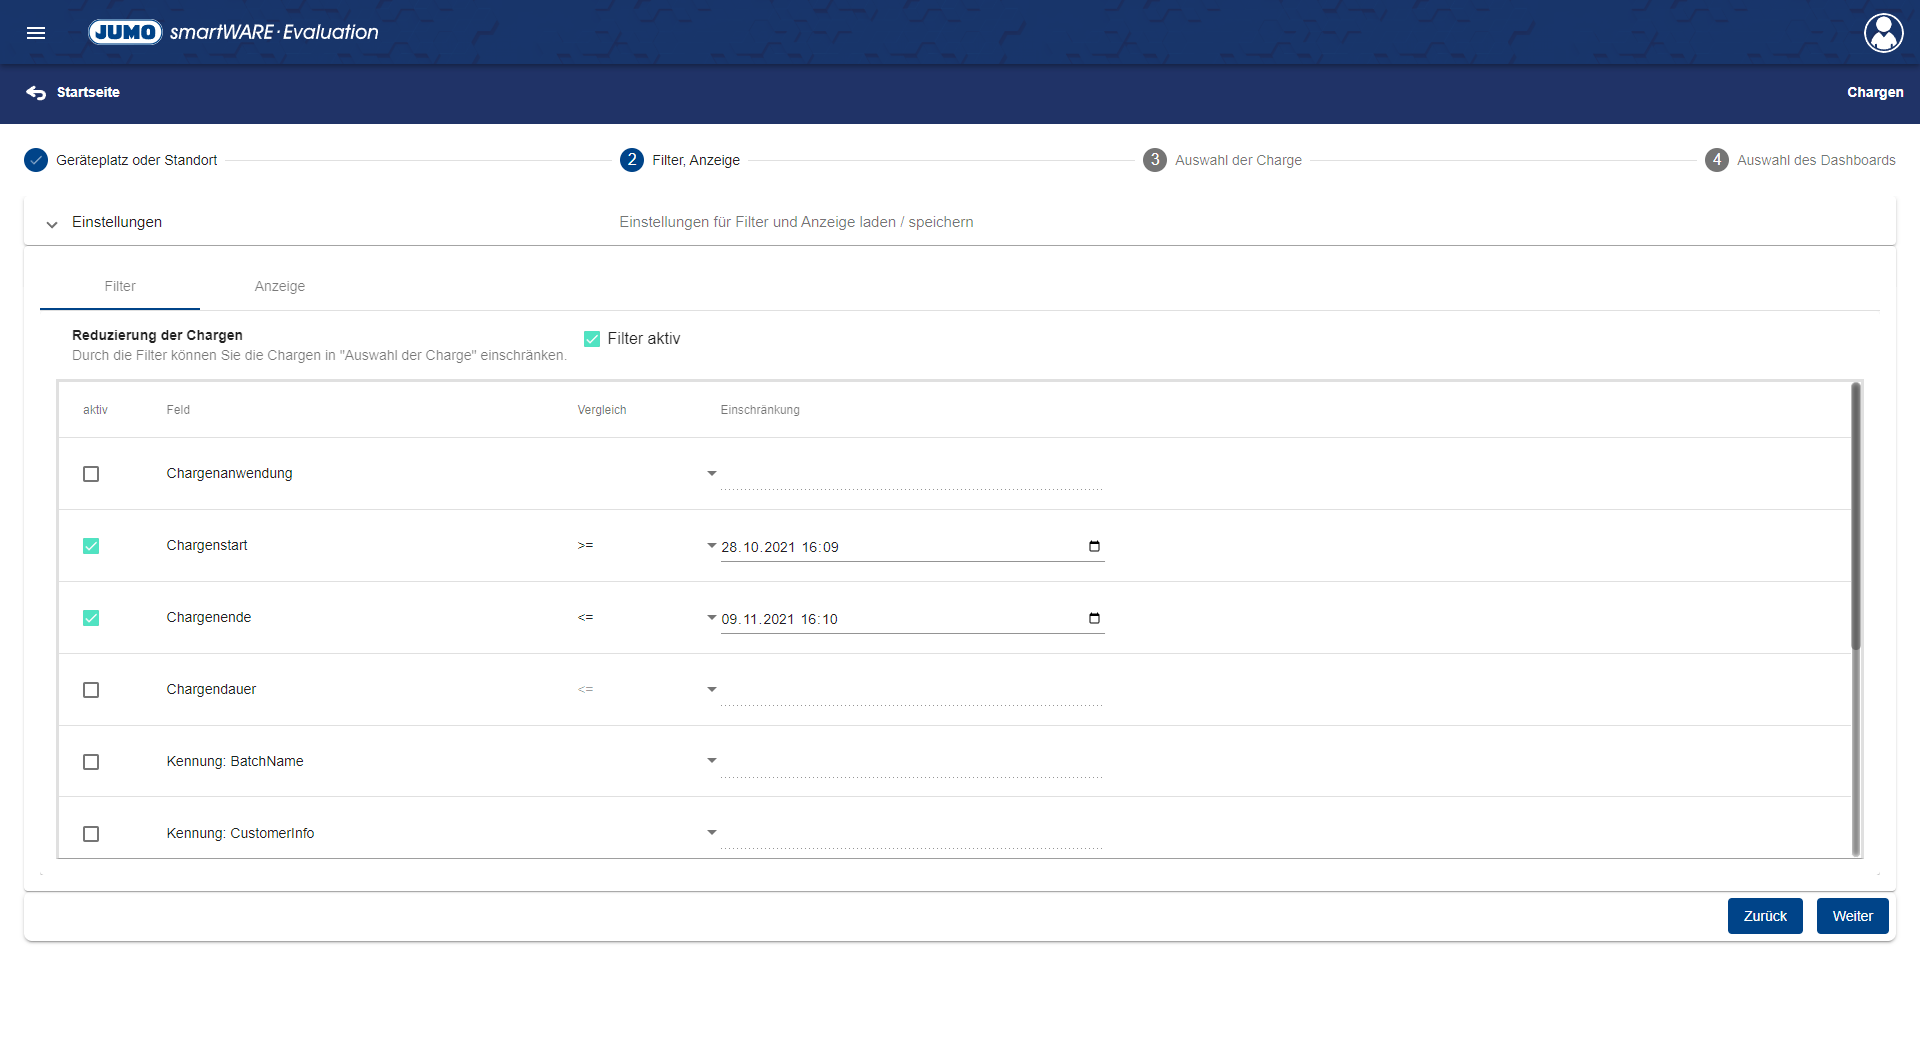Enable the Chargenanwendung filter checkbox

click(x=91, y=474)
